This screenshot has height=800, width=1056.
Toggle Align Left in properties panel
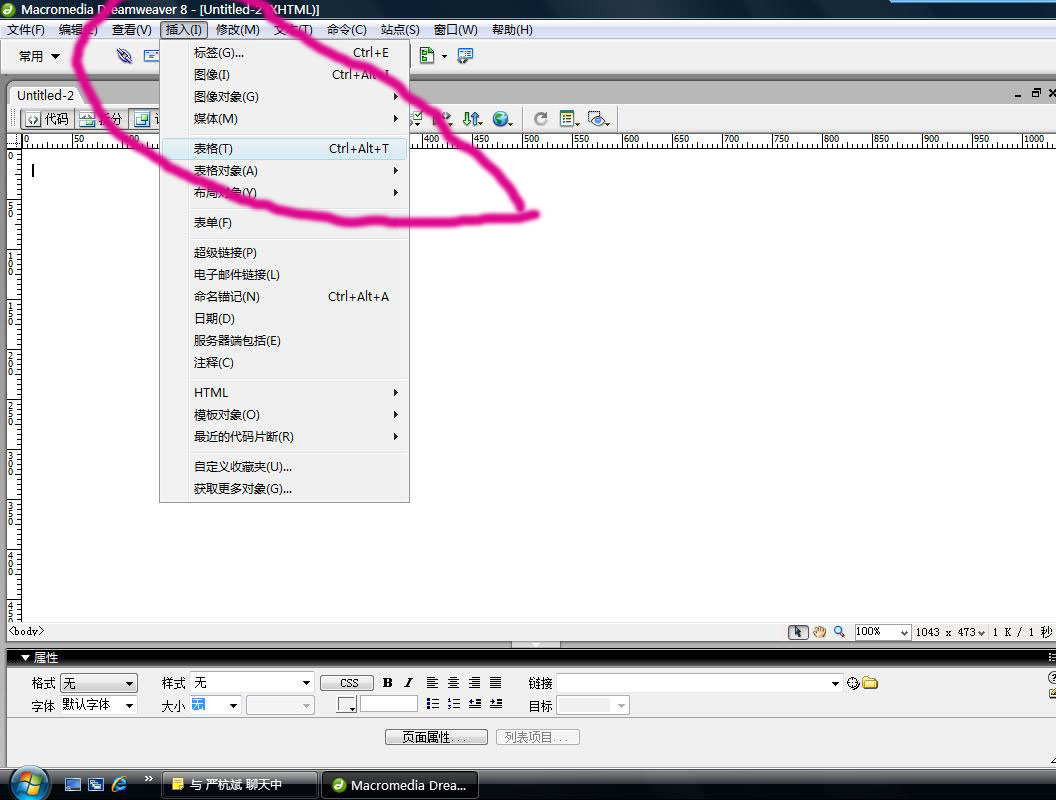tap(432, 683)
